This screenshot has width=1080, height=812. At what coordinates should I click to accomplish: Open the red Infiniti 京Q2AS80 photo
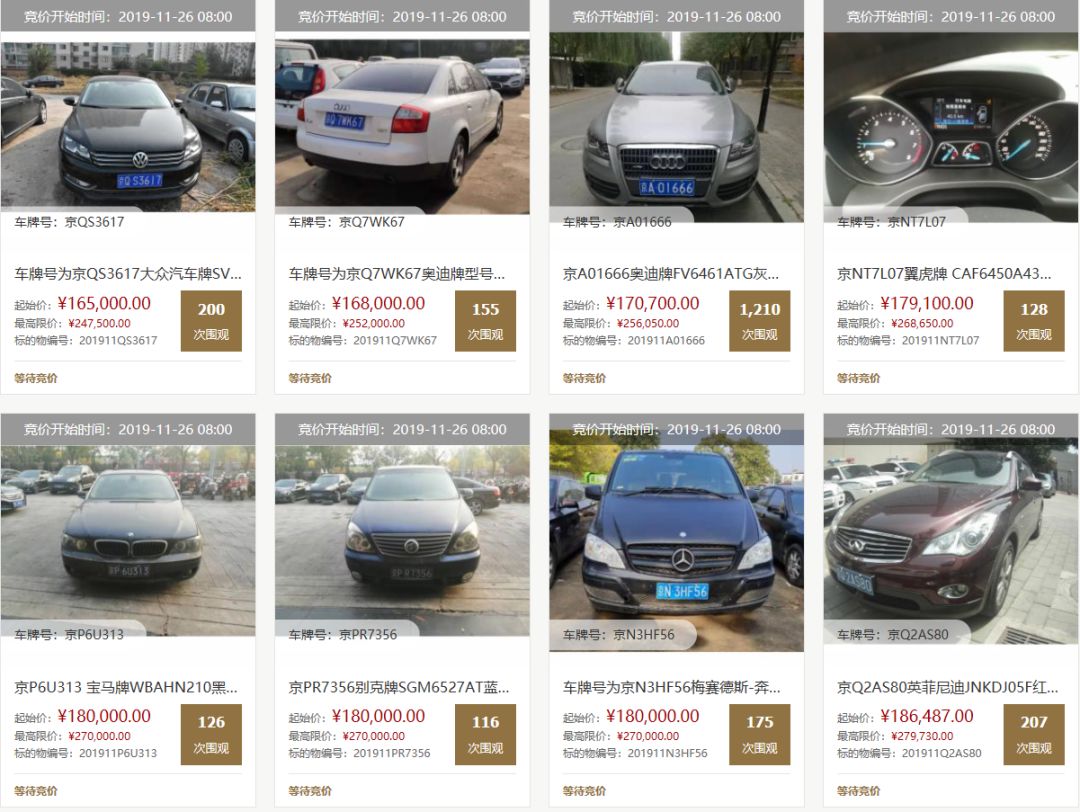pyautogui.click(x=951, y=541)
